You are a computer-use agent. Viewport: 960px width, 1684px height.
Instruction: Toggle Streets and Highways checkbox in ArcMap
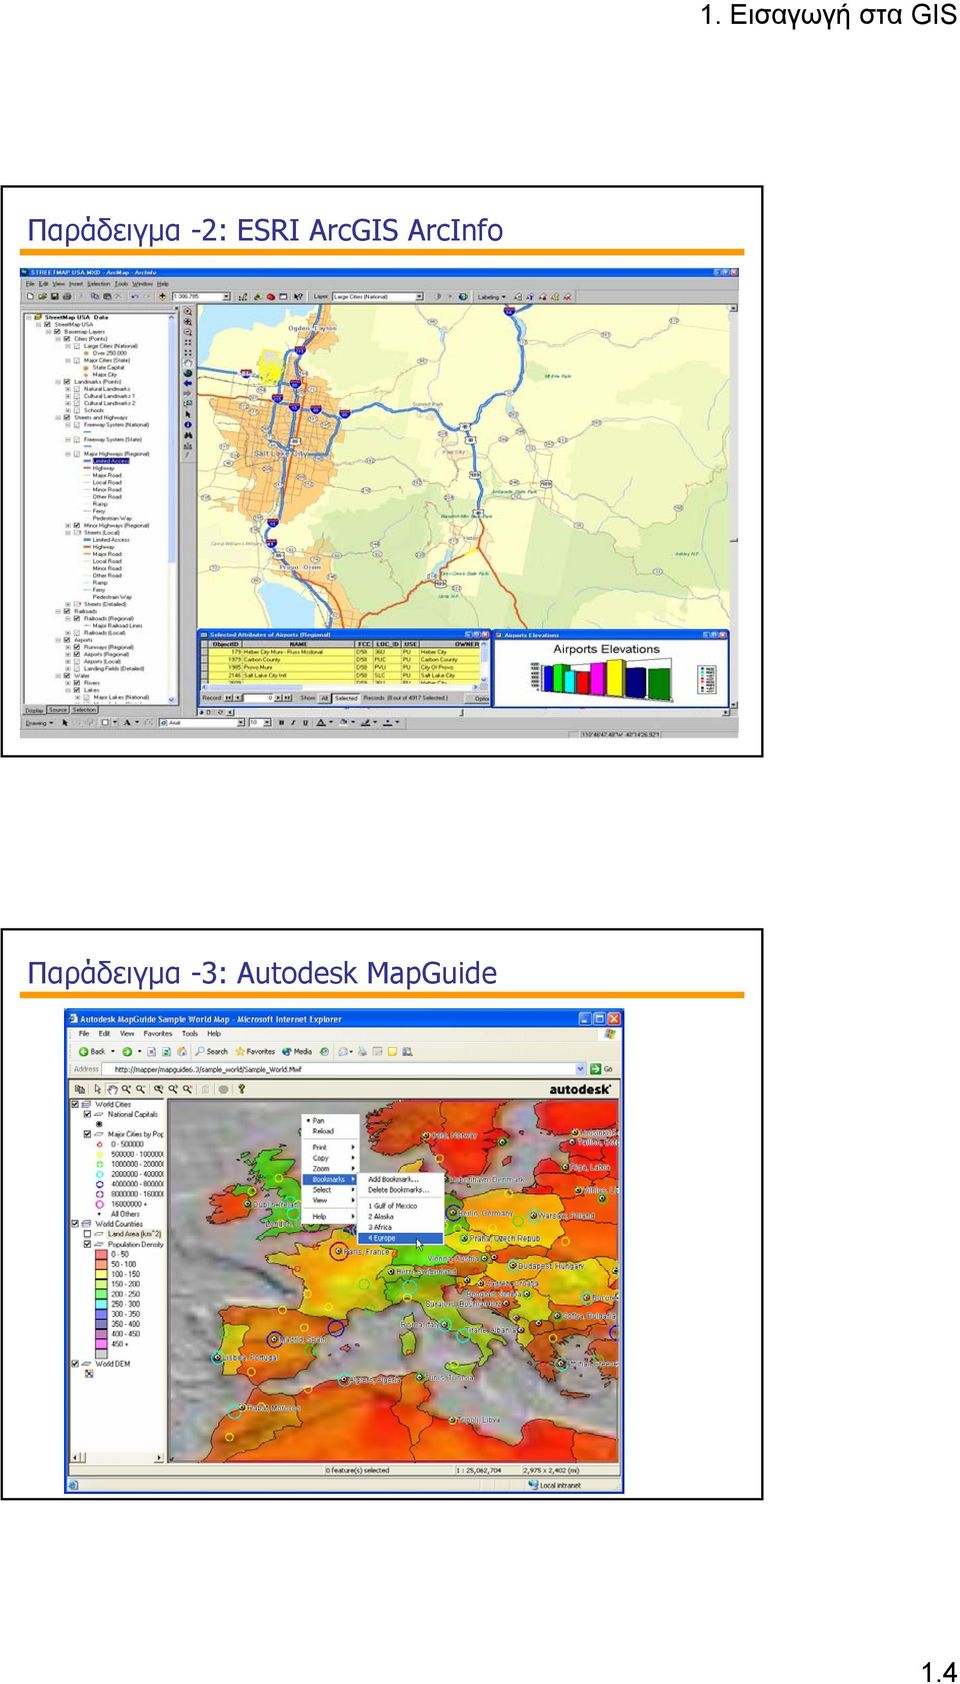pyautogui.click(x=67, y=417)
